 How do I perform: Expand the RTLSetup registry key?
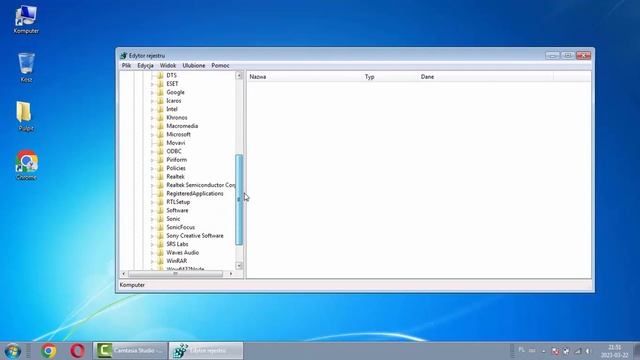coord(152,202)
